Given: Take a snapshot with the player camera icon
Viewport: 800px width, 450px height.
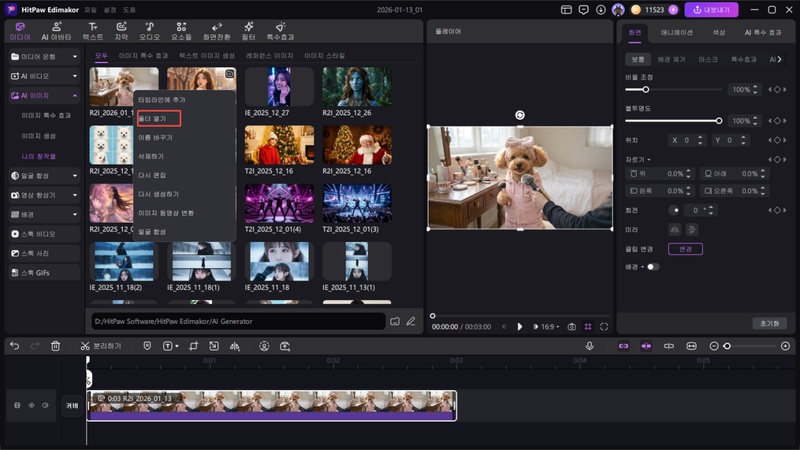Looking at the screenshot, I should click(571, 326).
